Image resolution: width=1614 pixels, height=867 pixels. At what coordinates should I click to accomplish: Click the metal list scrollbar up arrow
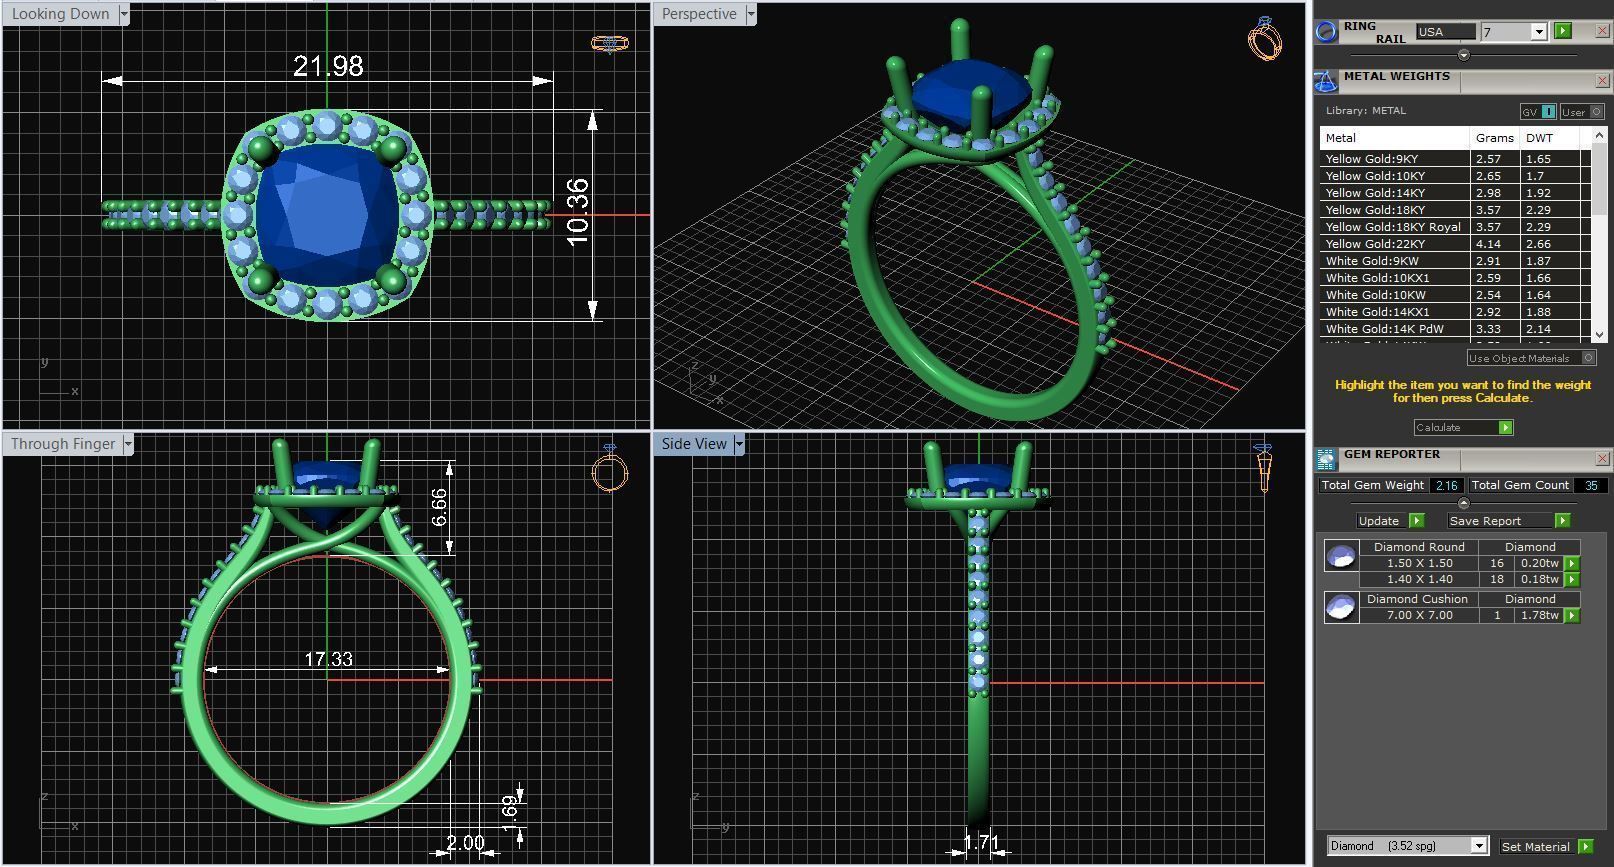click(x=1598, y=134)
